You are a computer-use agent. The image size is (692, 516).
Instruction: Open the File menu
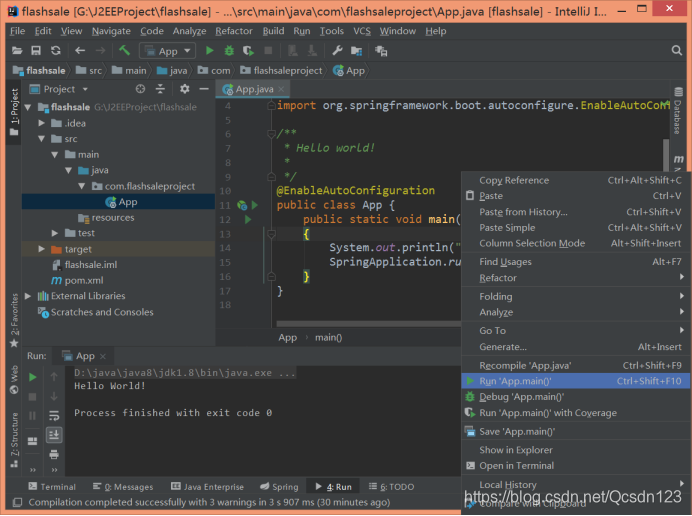pos(17,31)
